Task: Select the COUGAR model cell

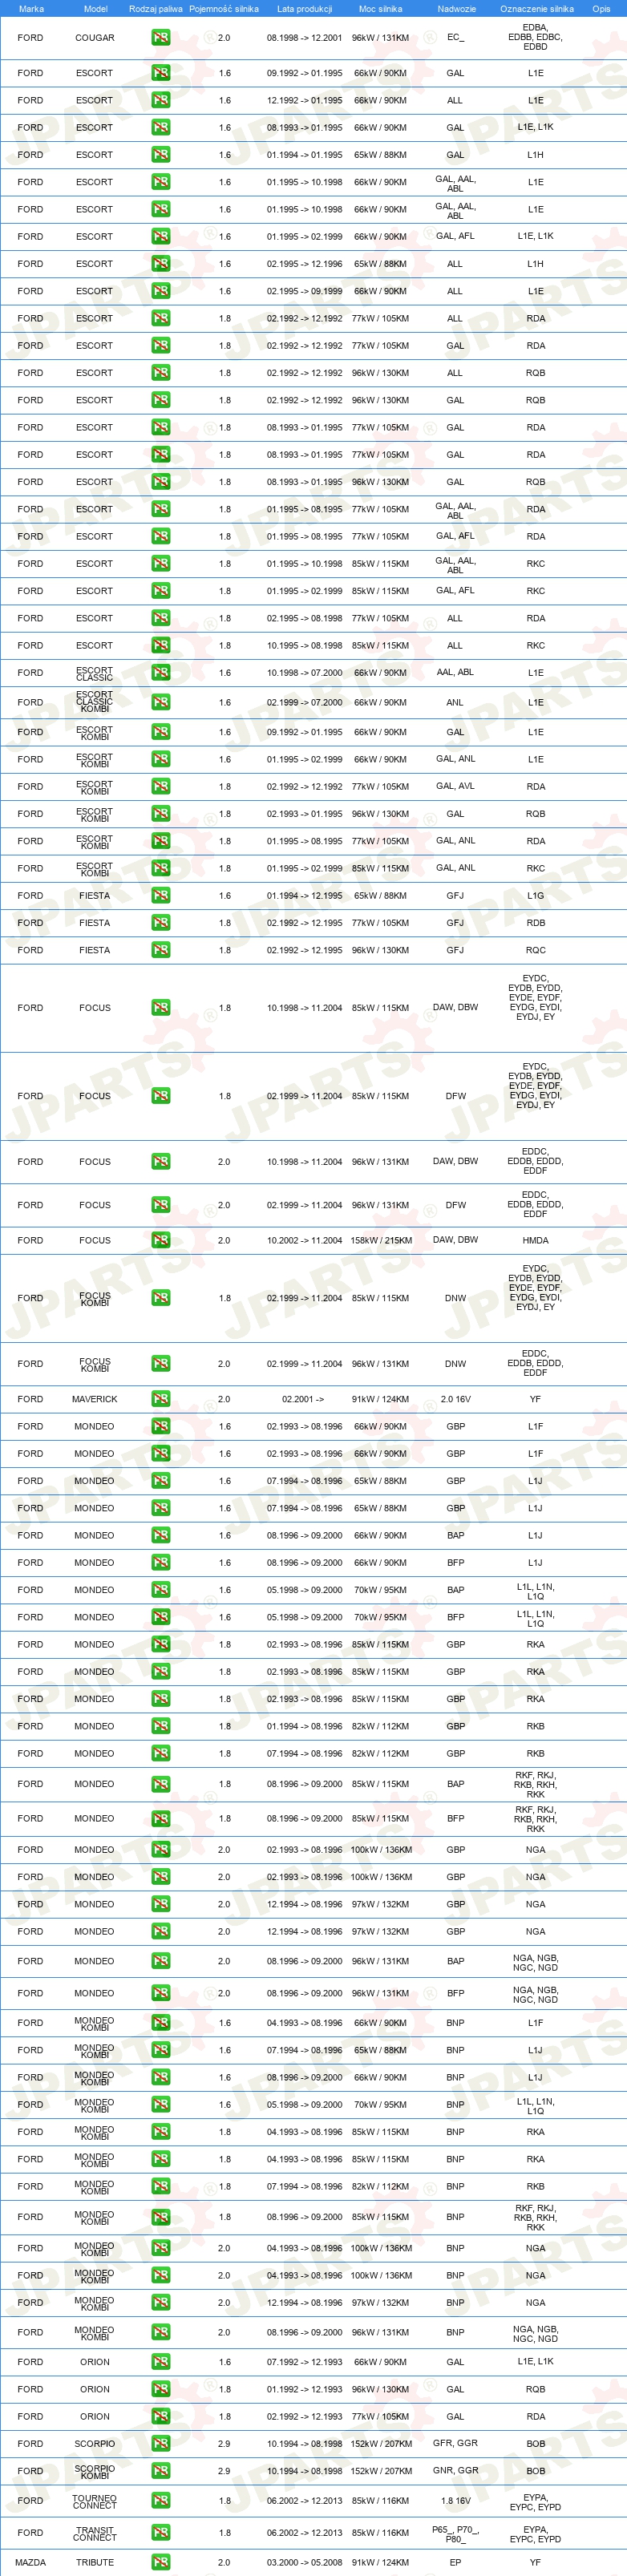Action: tap(95, 38)
